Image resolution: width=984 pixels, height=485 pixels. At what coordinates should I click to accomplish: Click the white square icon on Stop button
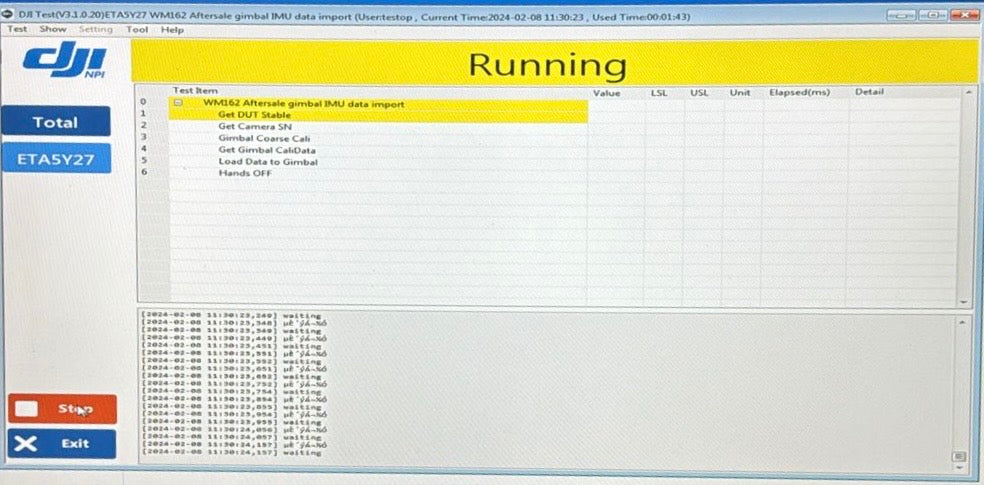27,408
